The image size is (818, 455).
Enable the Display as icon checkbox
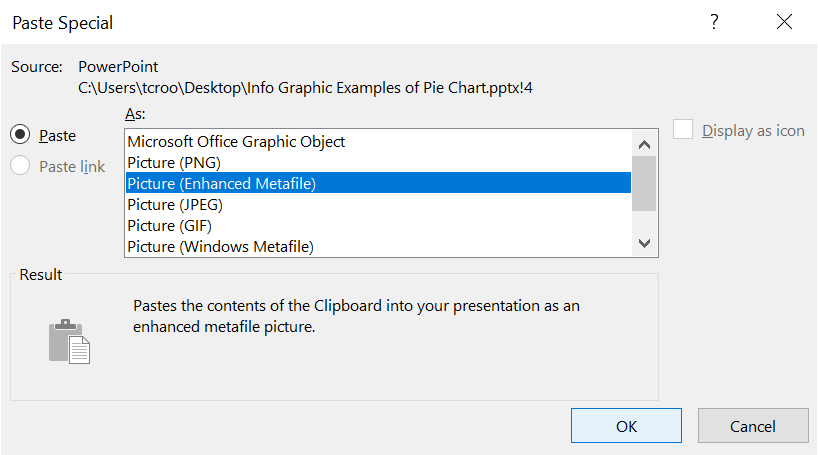pos(684,130)
